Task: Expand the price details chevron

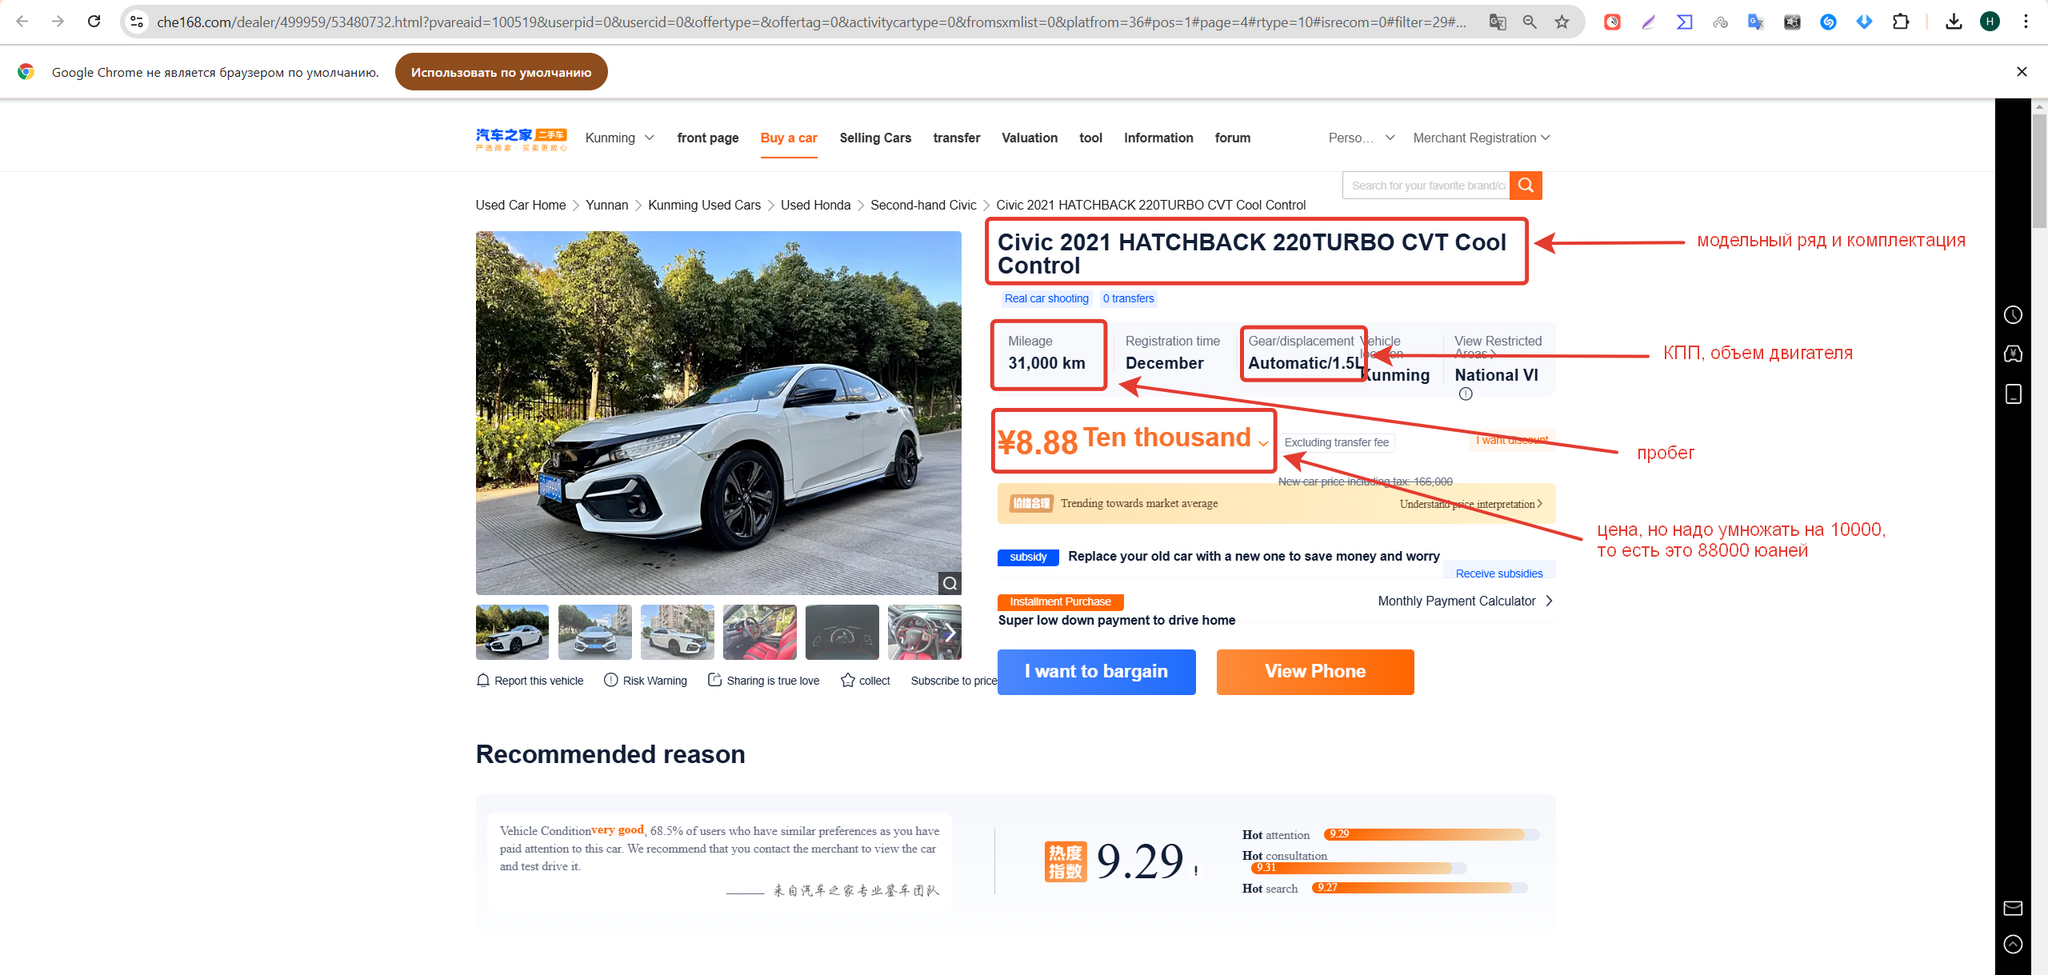Action: coord(1263,443)
